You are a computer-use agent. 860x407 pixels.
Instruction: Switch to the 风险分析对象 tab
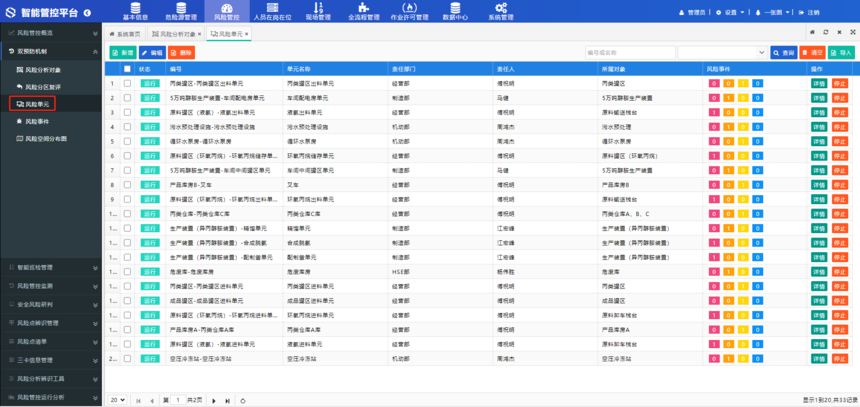tap(178, 34)
